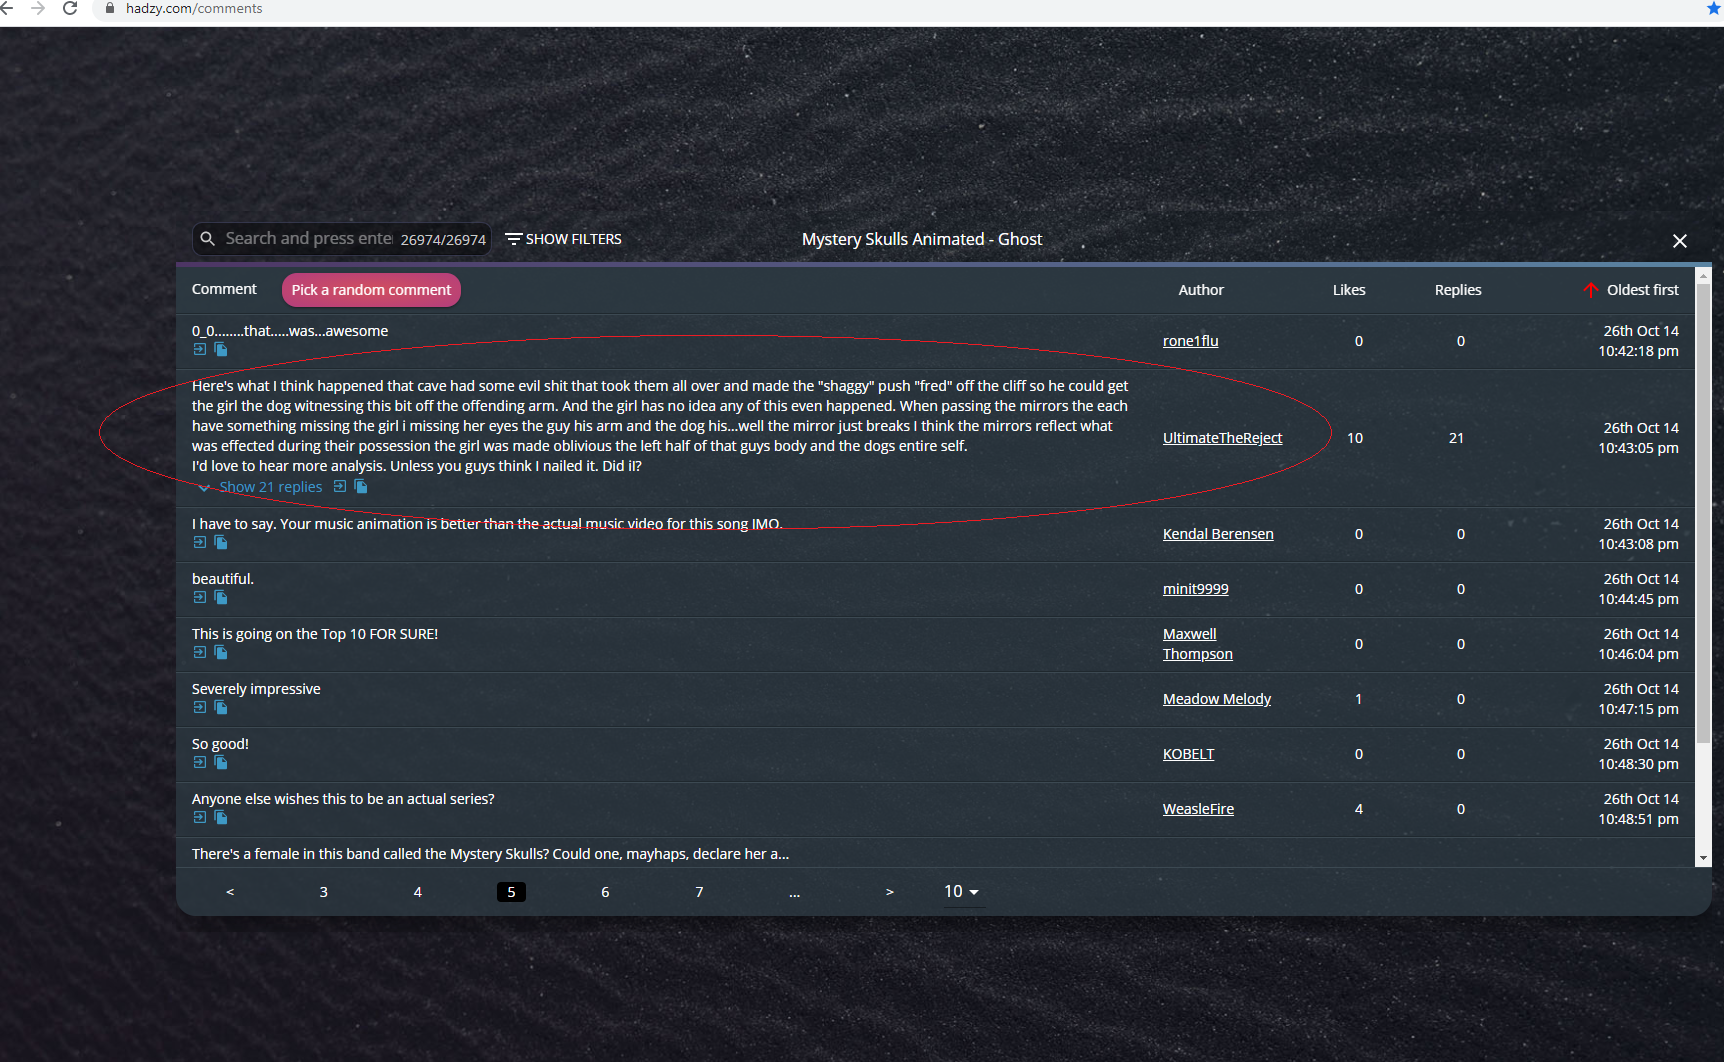Expand Show 21 replies
The image size is (1724, 1062).
pyautogui.click(x=270, y=487)
